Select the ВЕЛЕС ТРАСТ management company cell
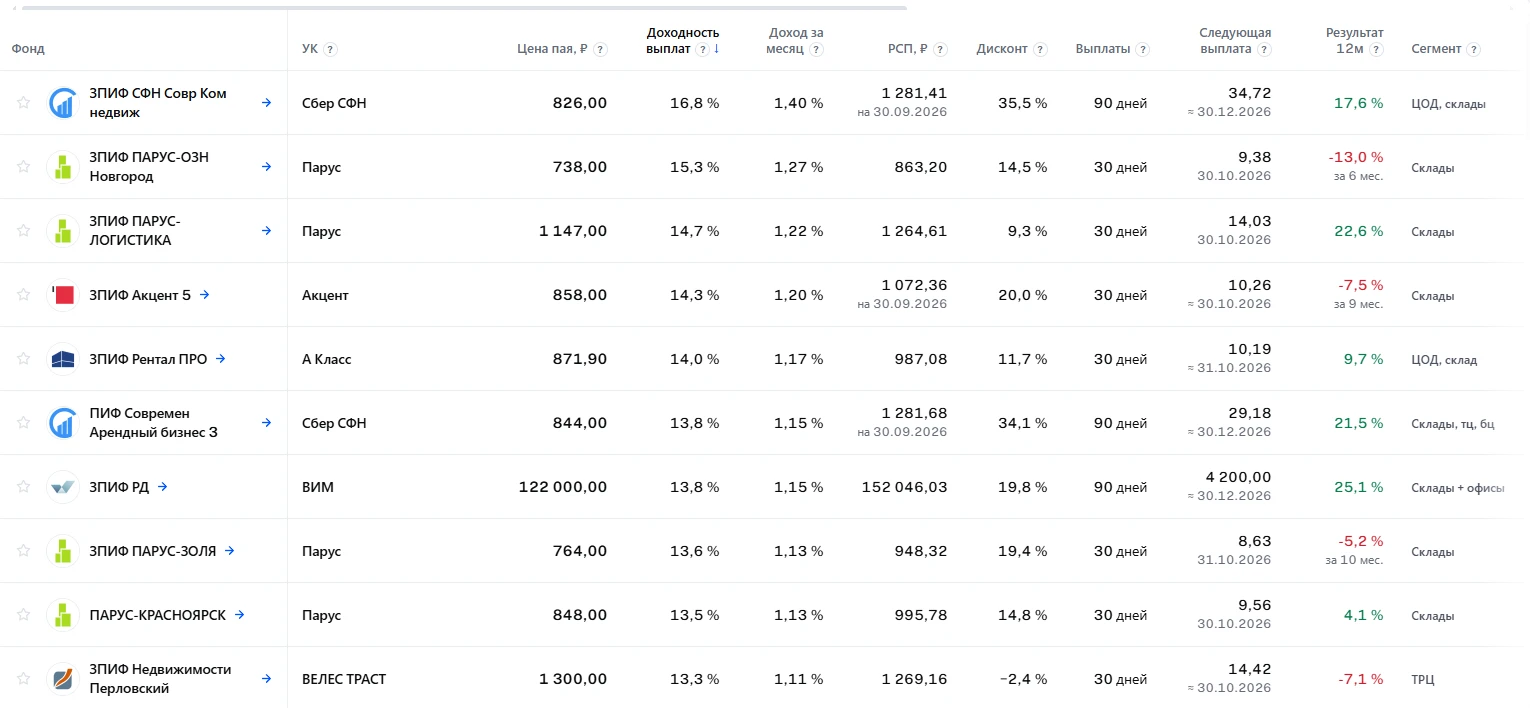This screenshot has width=1530, height=708. click(x=344, y=679)
